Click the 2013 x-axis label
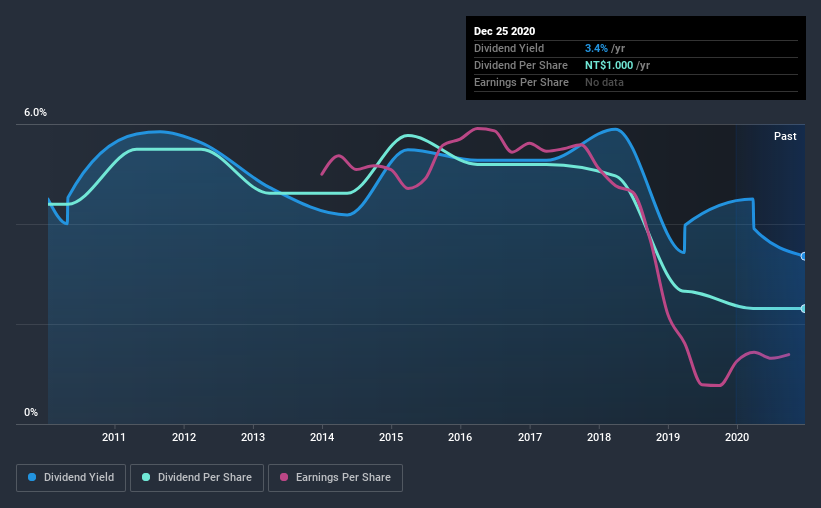821x508 pixels. coord(253,437)
